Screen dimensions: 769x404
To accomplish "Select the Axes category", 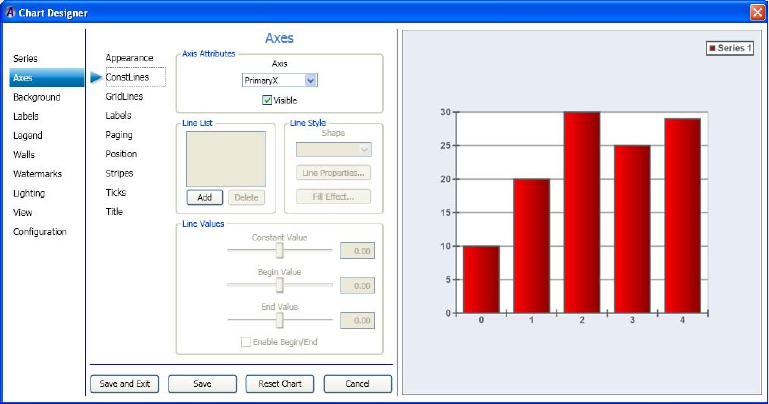I will pyautogui.click(x=47, y=77).
